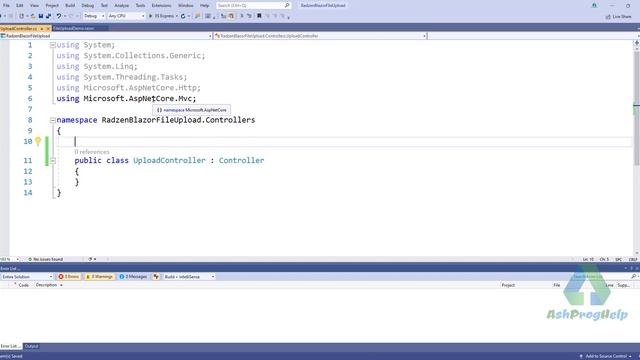The image size is (640, 360).
Task: Open the IIS Express launch options arrow
Action: click(x=177, y=16)
